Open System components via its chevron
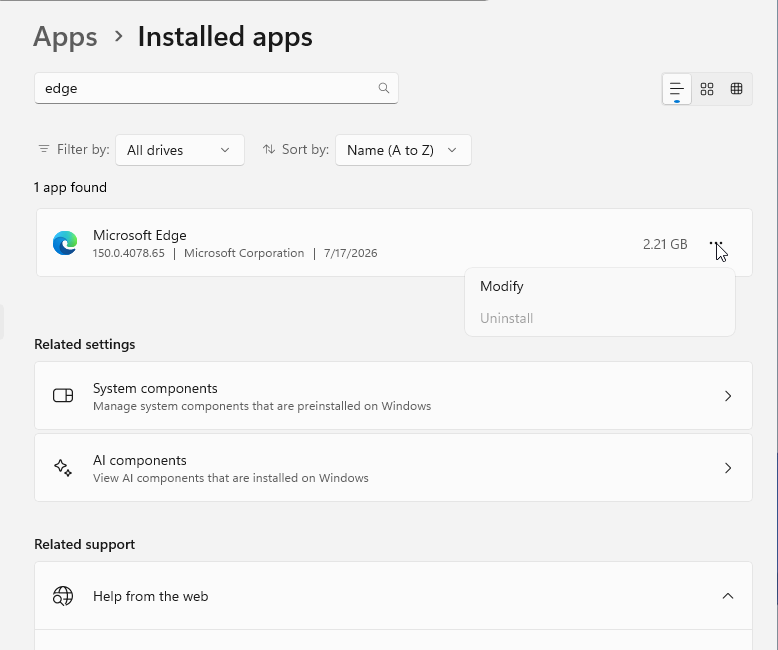 coord(728,396)
